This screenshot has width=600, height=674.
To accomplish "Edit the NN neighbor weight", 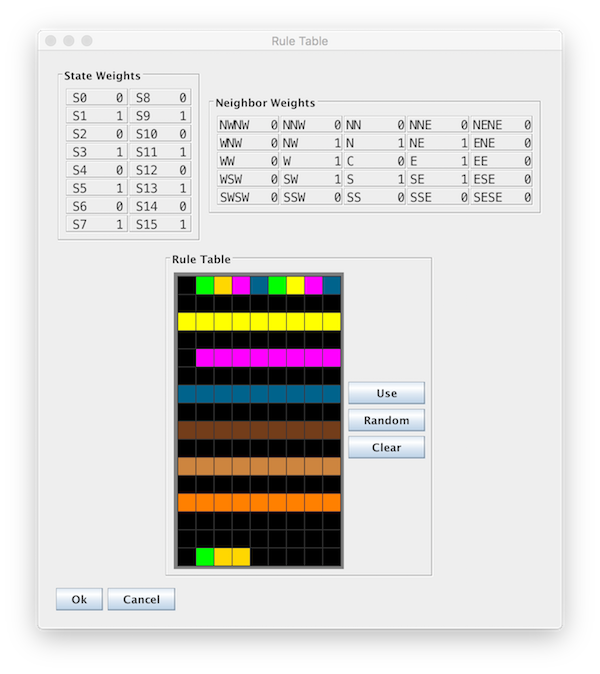I will (x=375, y=125).
